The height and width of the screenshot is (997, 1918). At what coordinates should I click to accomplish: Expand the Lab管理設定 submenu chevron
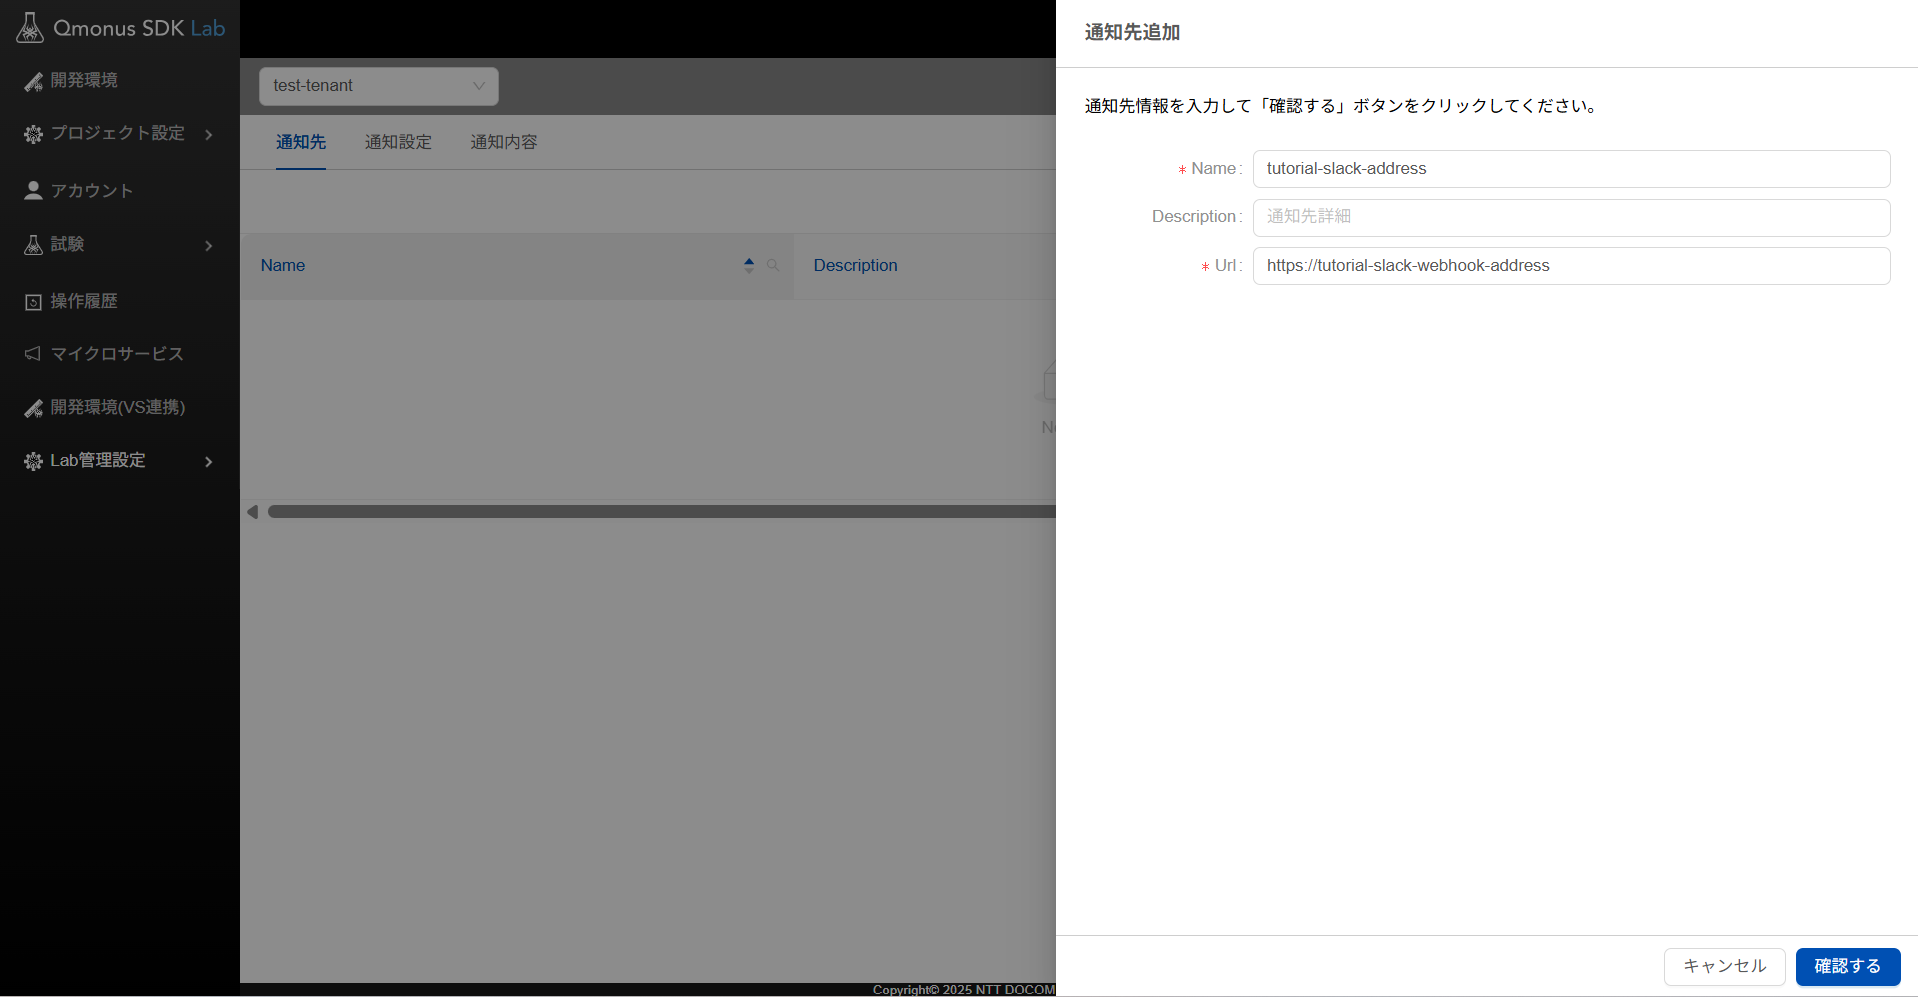[209, 461]
